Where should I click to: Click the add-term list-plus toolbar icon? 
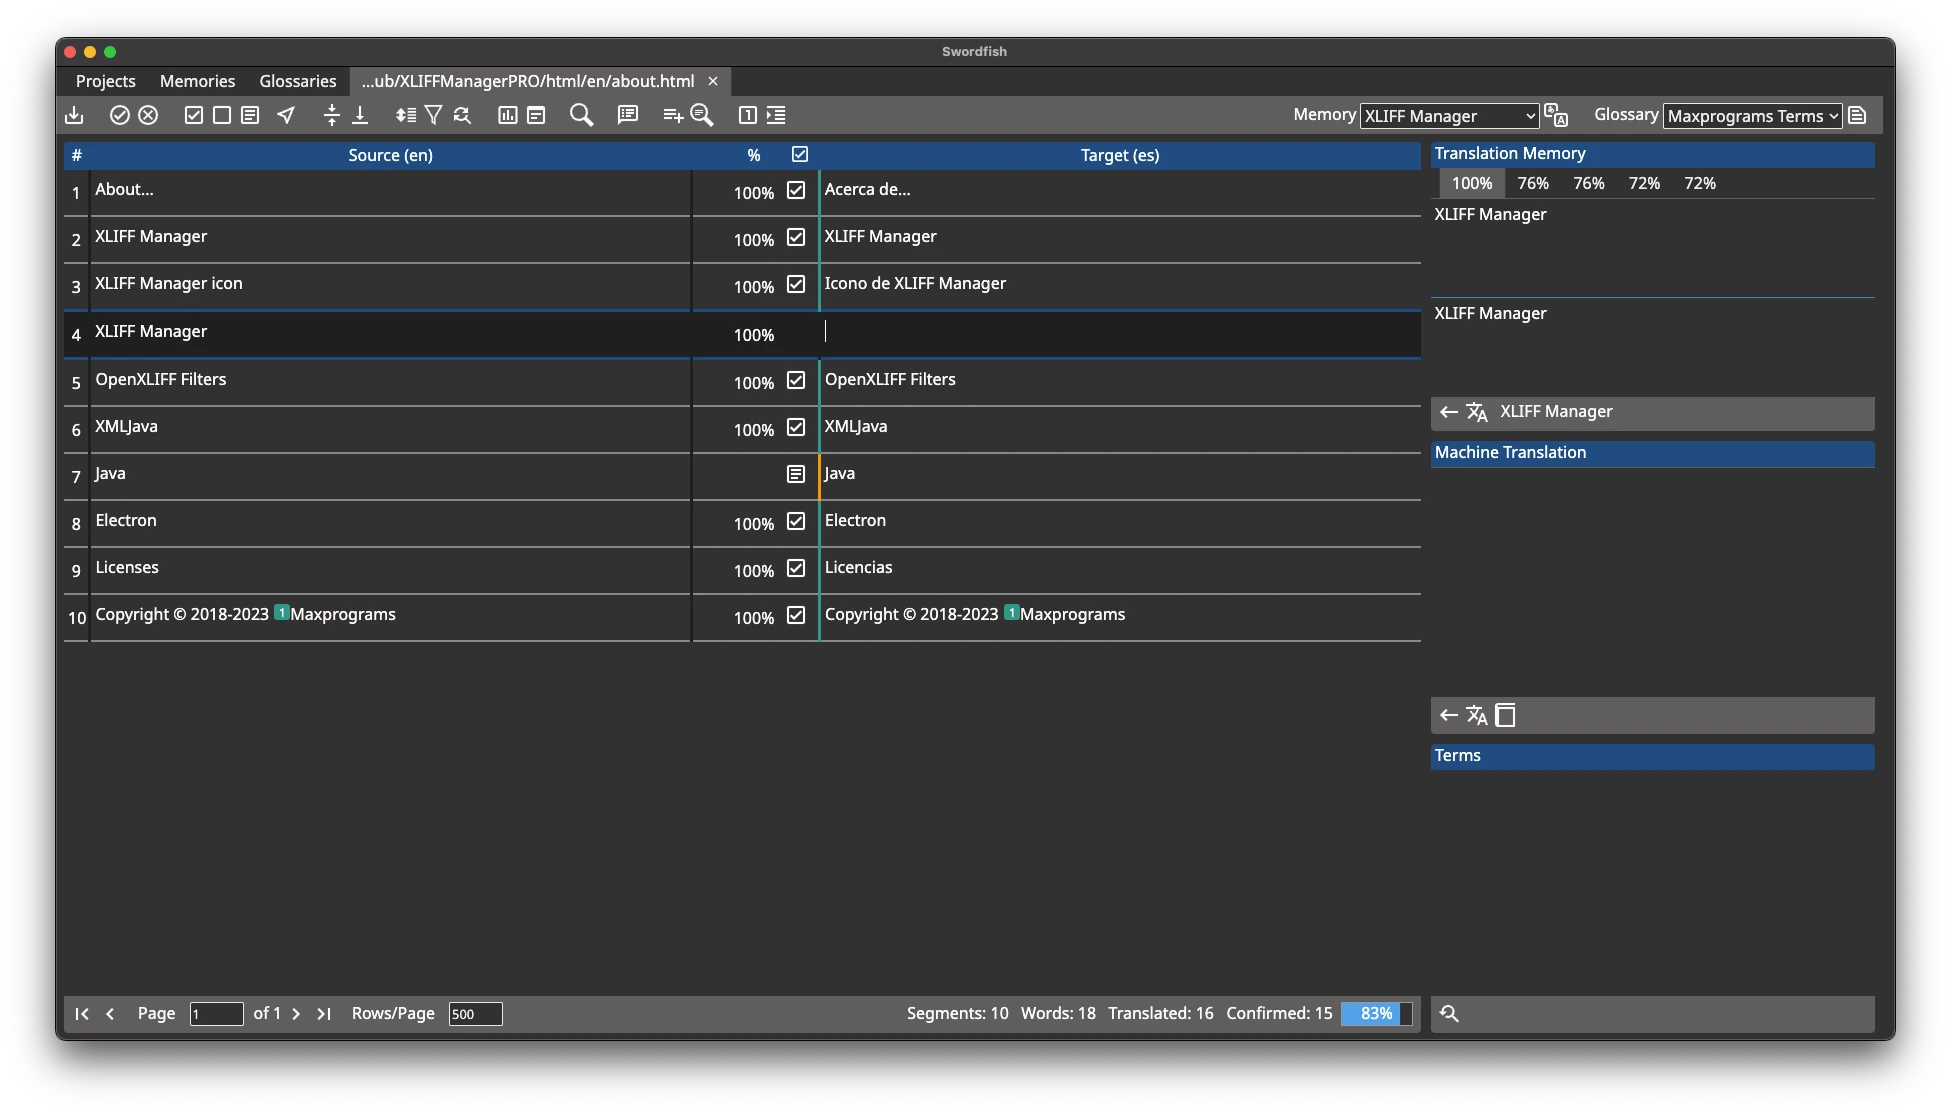click(673, 115)
